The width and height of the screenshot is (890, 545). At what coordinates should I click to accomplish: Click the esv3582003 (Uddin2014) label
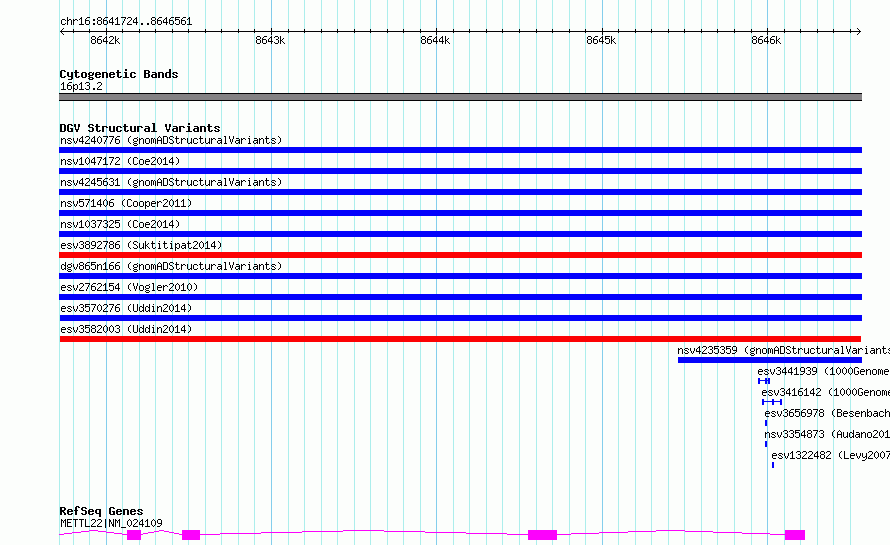(x=126, y=329)
